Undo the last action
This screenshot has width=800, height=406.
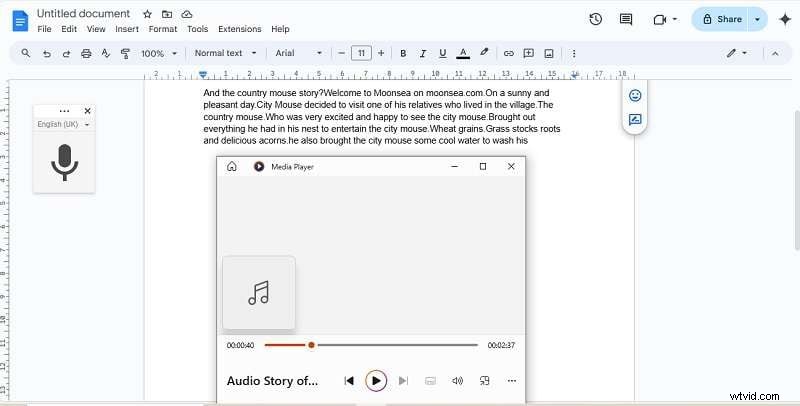pos(46,53)
